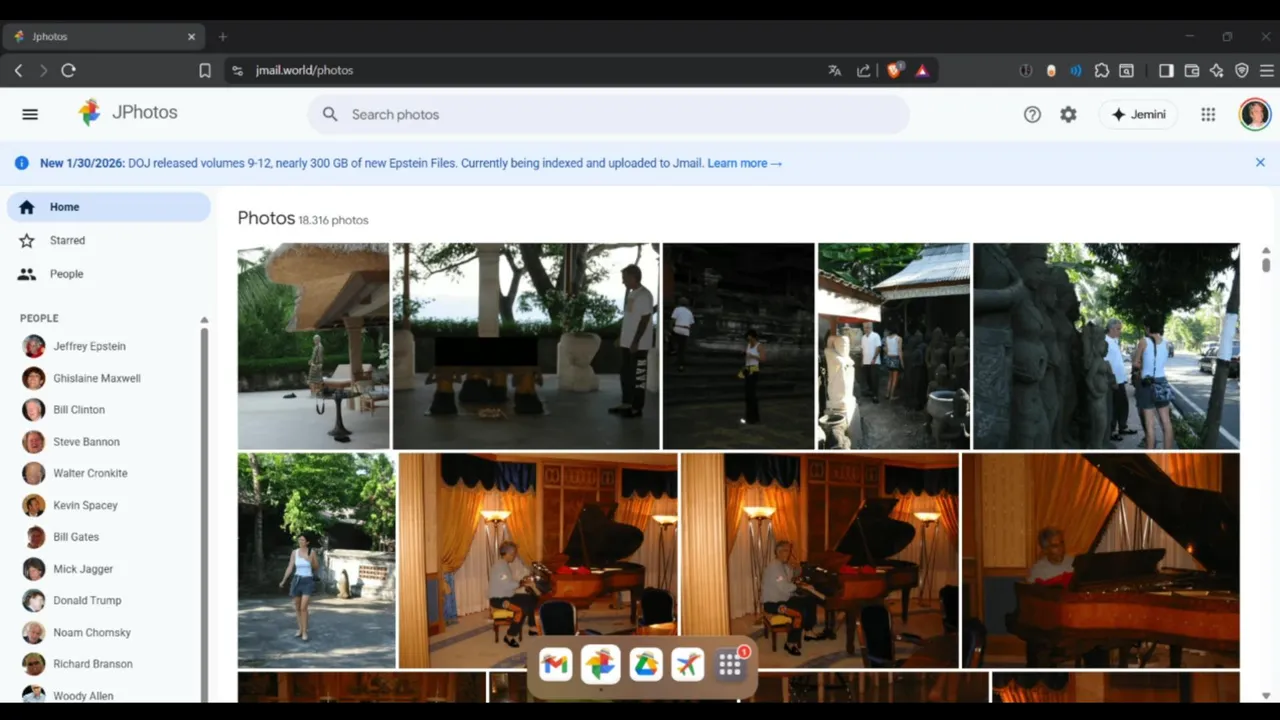Click the down arrow of page scrollbar
The height and width of the screenshot is (720, 1280).
tap(1266, 695)
